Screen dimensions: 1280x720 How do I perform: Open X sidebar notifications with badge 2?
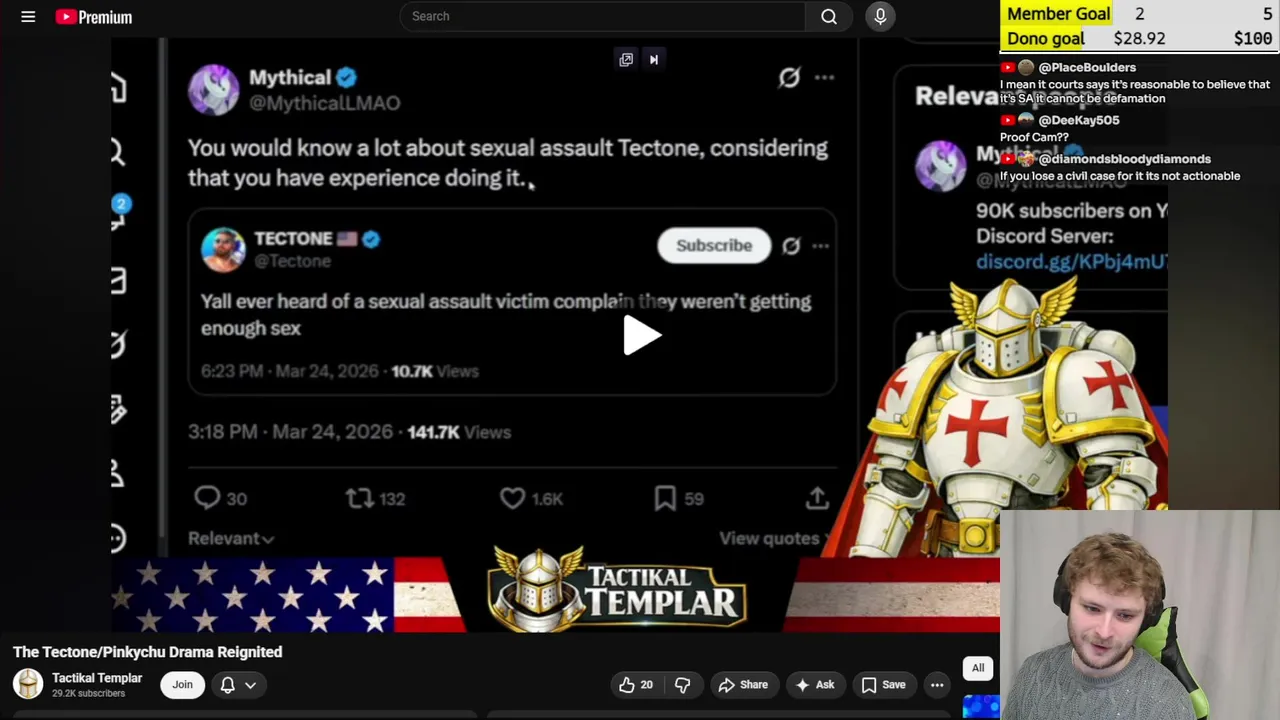tap(118, 212)
